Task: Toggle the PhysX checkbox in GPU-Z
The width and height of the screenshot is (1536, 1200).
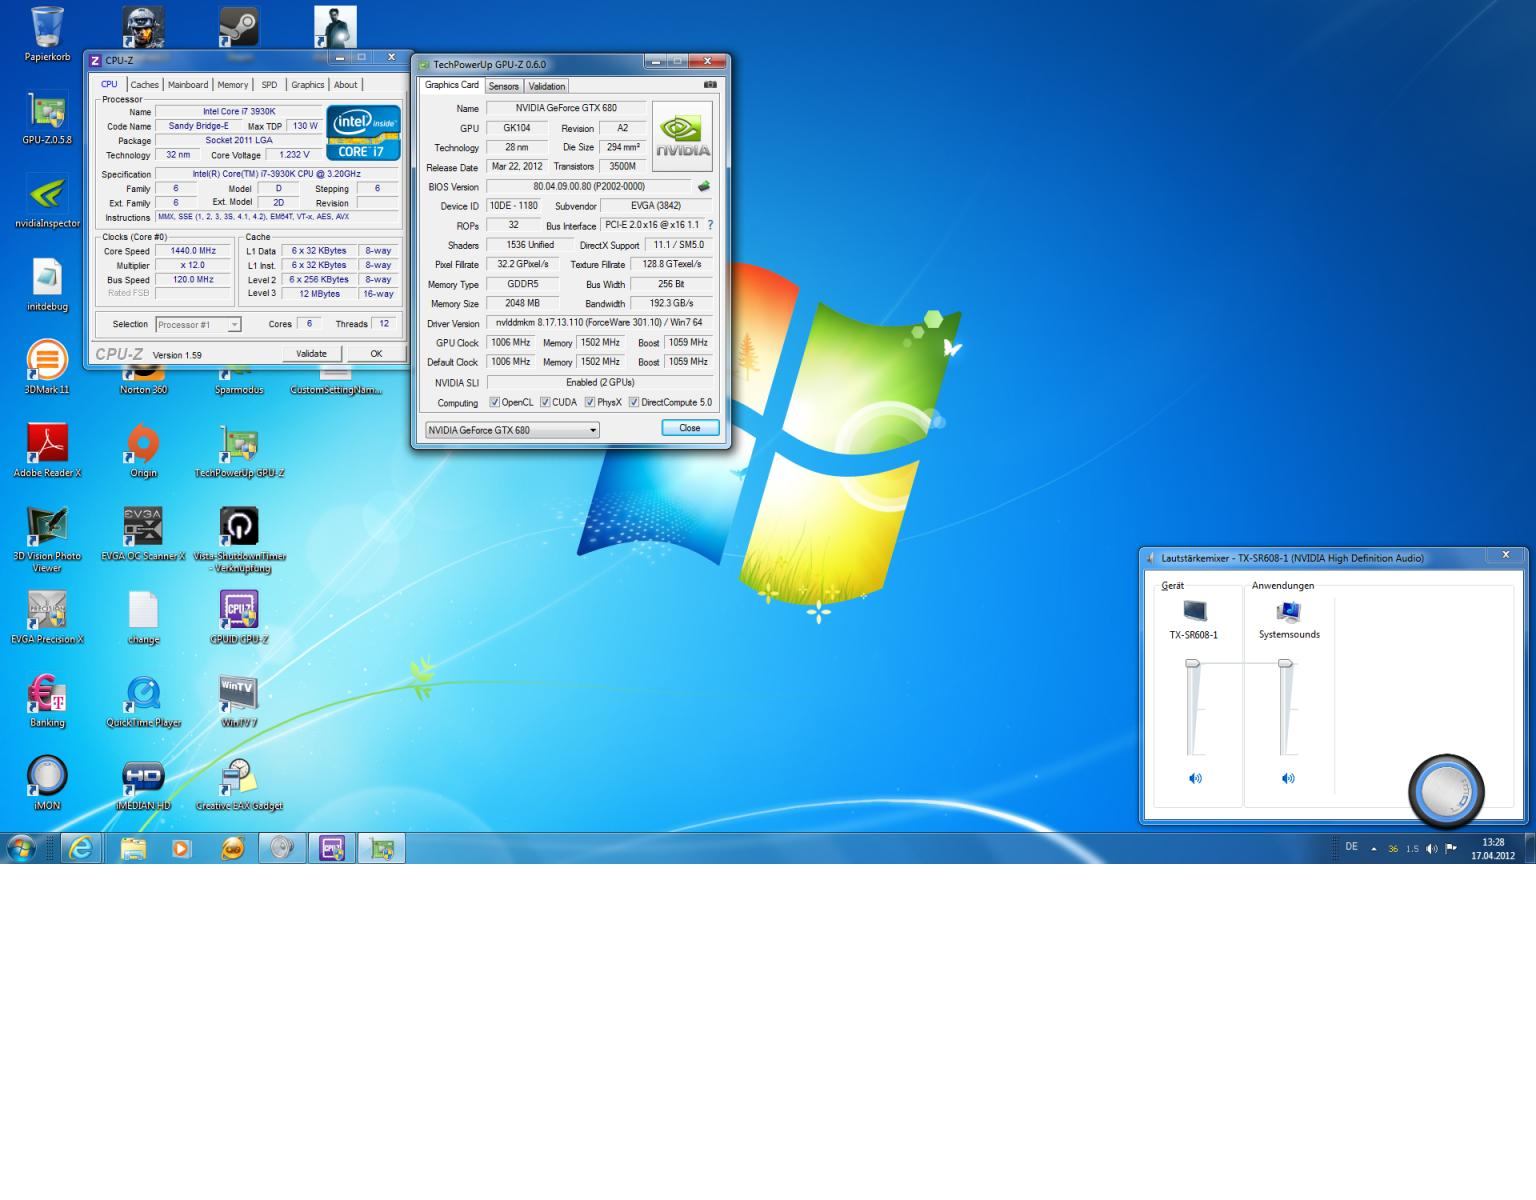Action: click(590, 402)
